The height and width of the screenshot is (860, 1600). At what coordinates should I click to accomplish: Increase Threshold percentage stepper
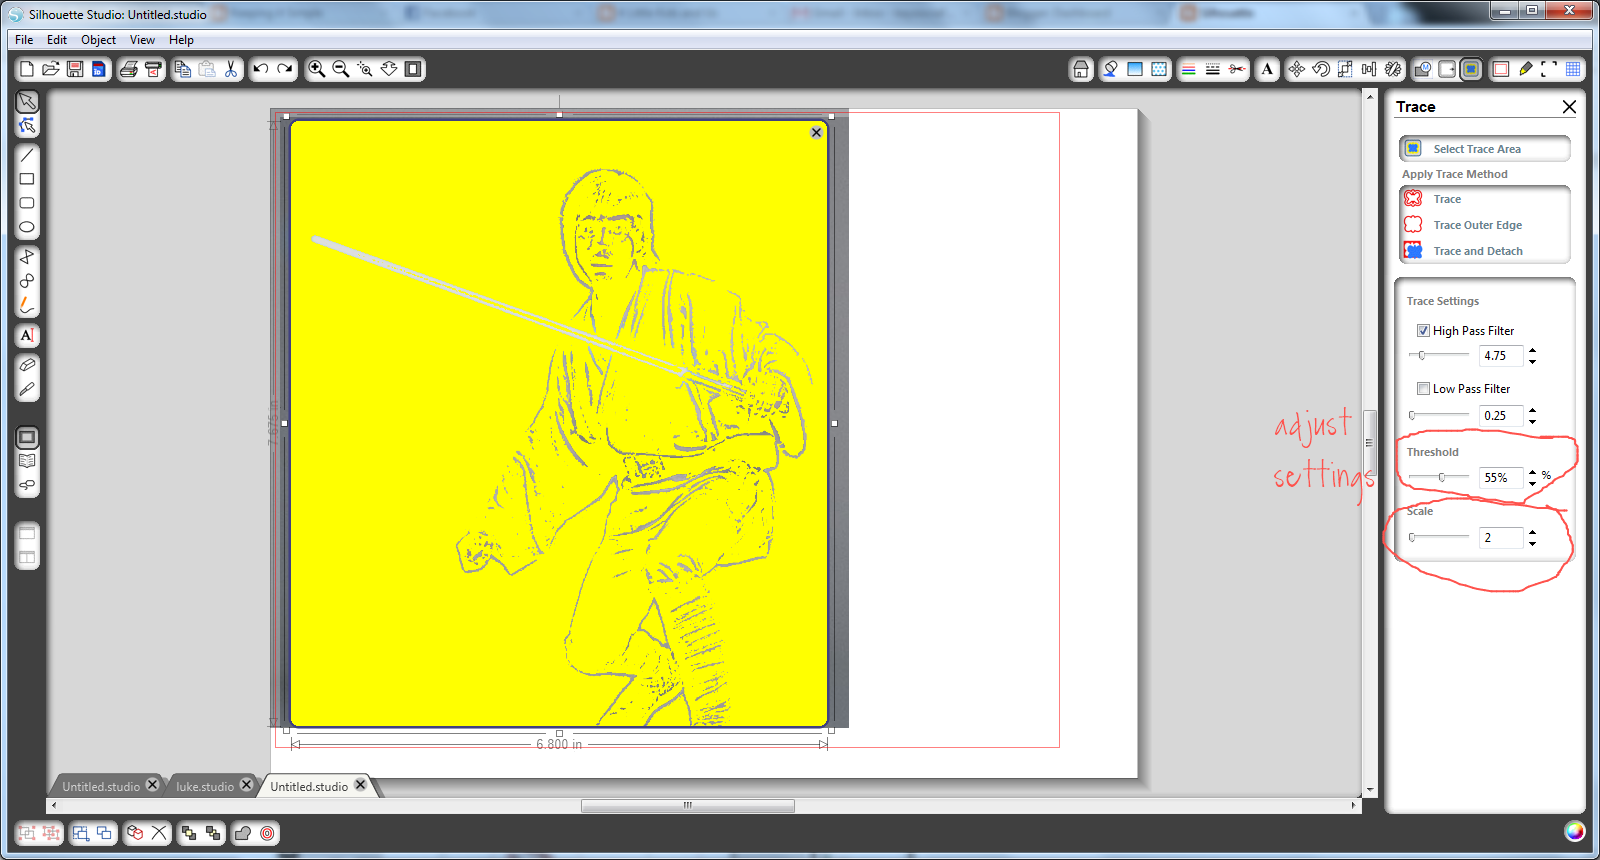pyautogui.click(x=1532, y=473)
